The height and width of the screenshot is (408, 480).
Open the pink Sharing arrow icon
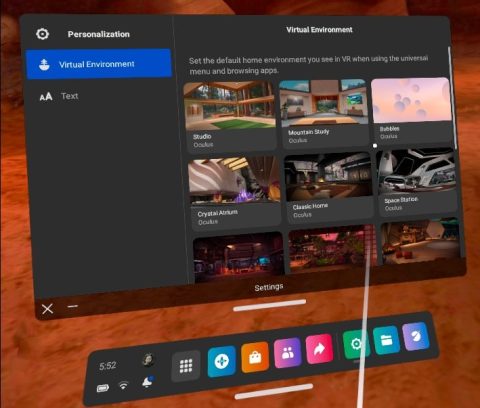pos(319,349)
